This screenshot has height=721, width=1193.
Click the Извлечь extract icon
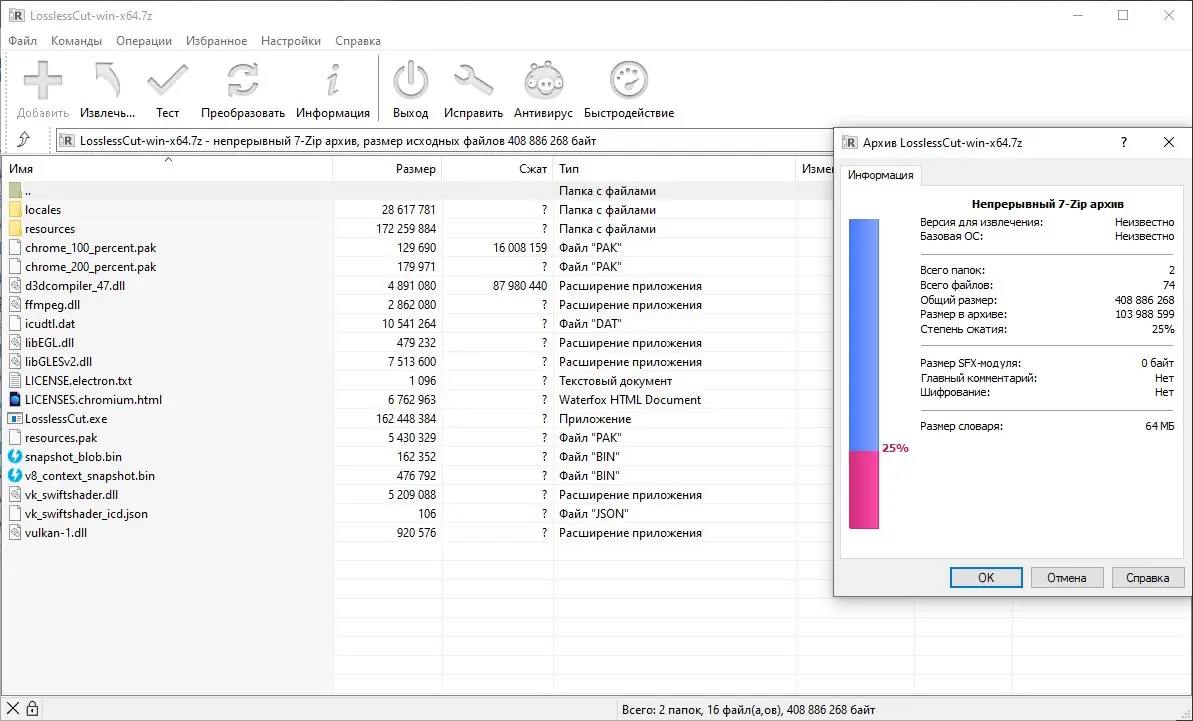pos(107,81)
